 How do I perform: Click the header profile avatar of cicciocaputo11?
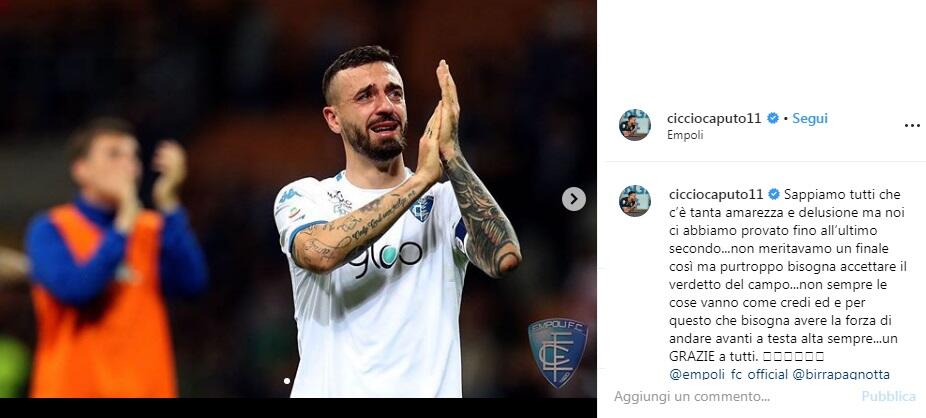pyautogui.click(x=635, y=125)
